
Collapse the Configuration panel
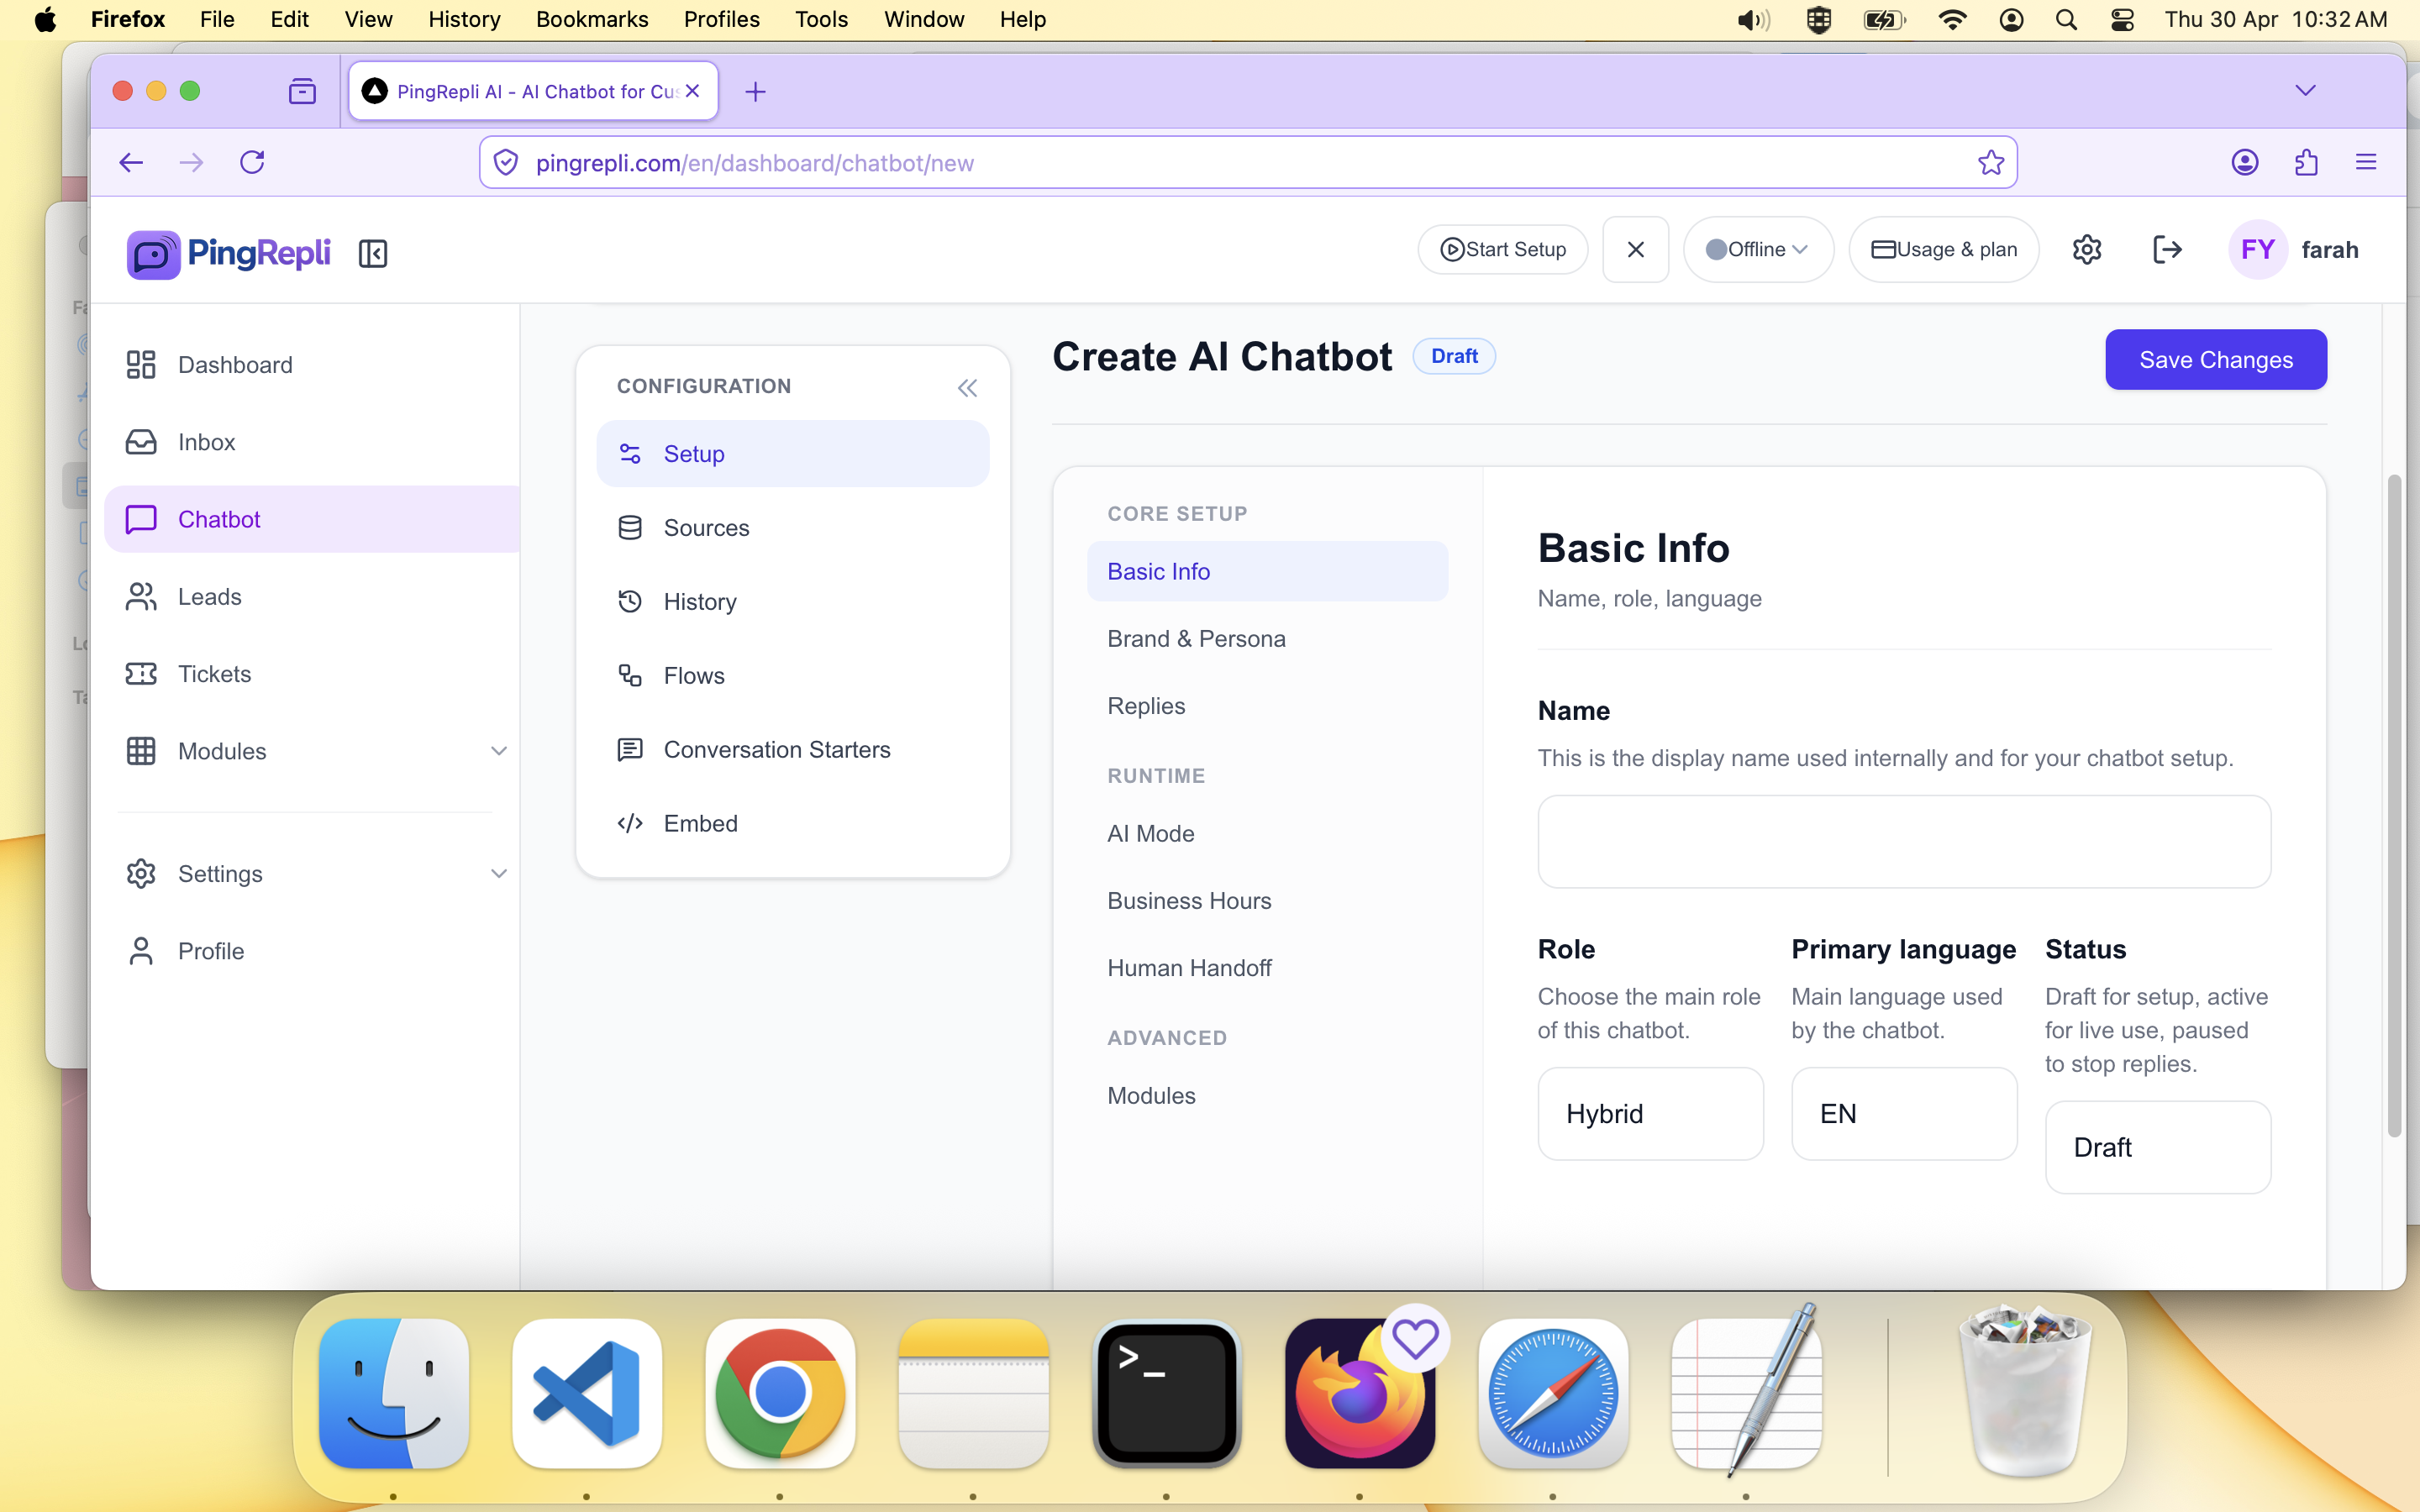point(967,388)
